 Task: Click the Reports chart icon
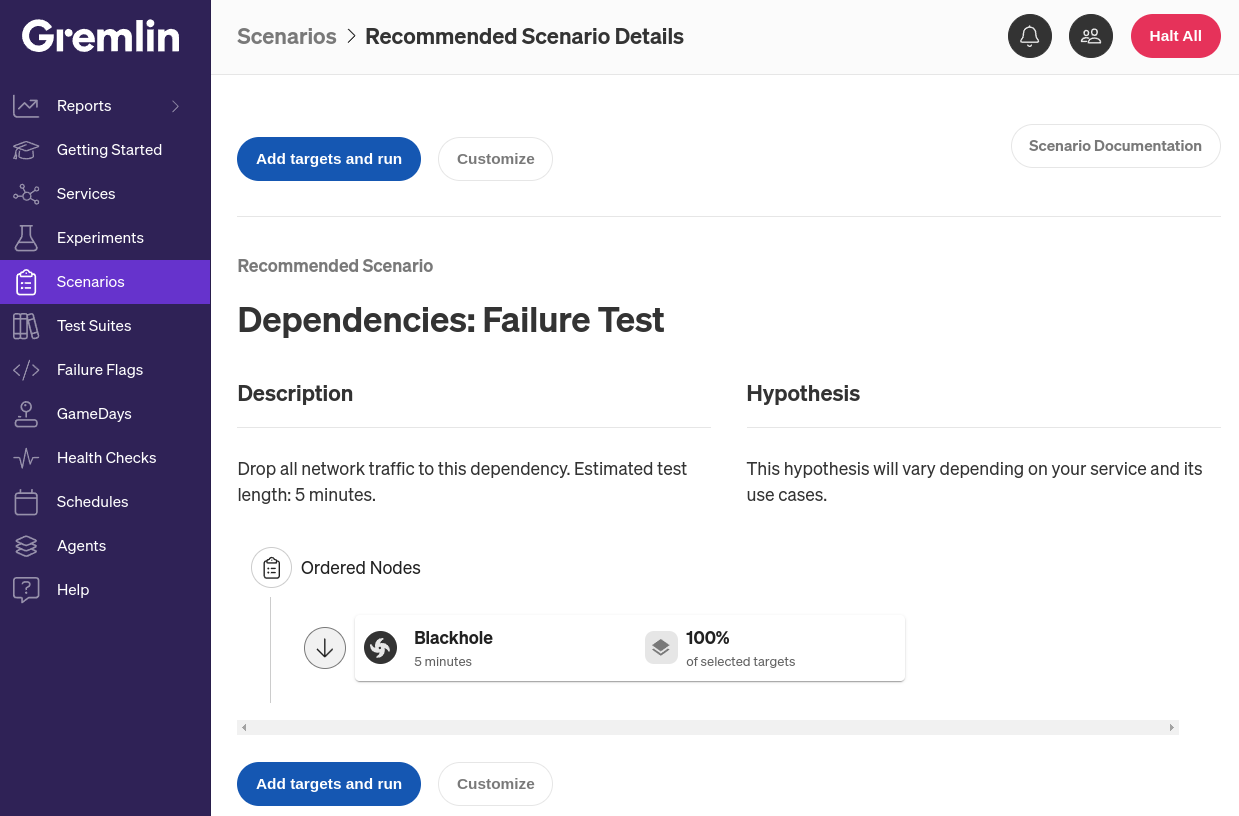(x=26, y=106)
